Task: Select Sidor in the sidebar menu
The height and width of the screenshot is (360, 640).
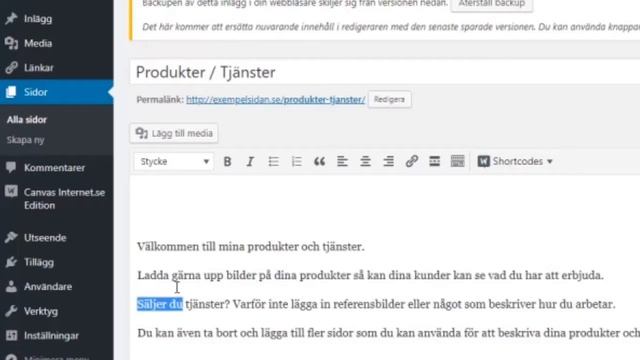Action: pos(57,92)
